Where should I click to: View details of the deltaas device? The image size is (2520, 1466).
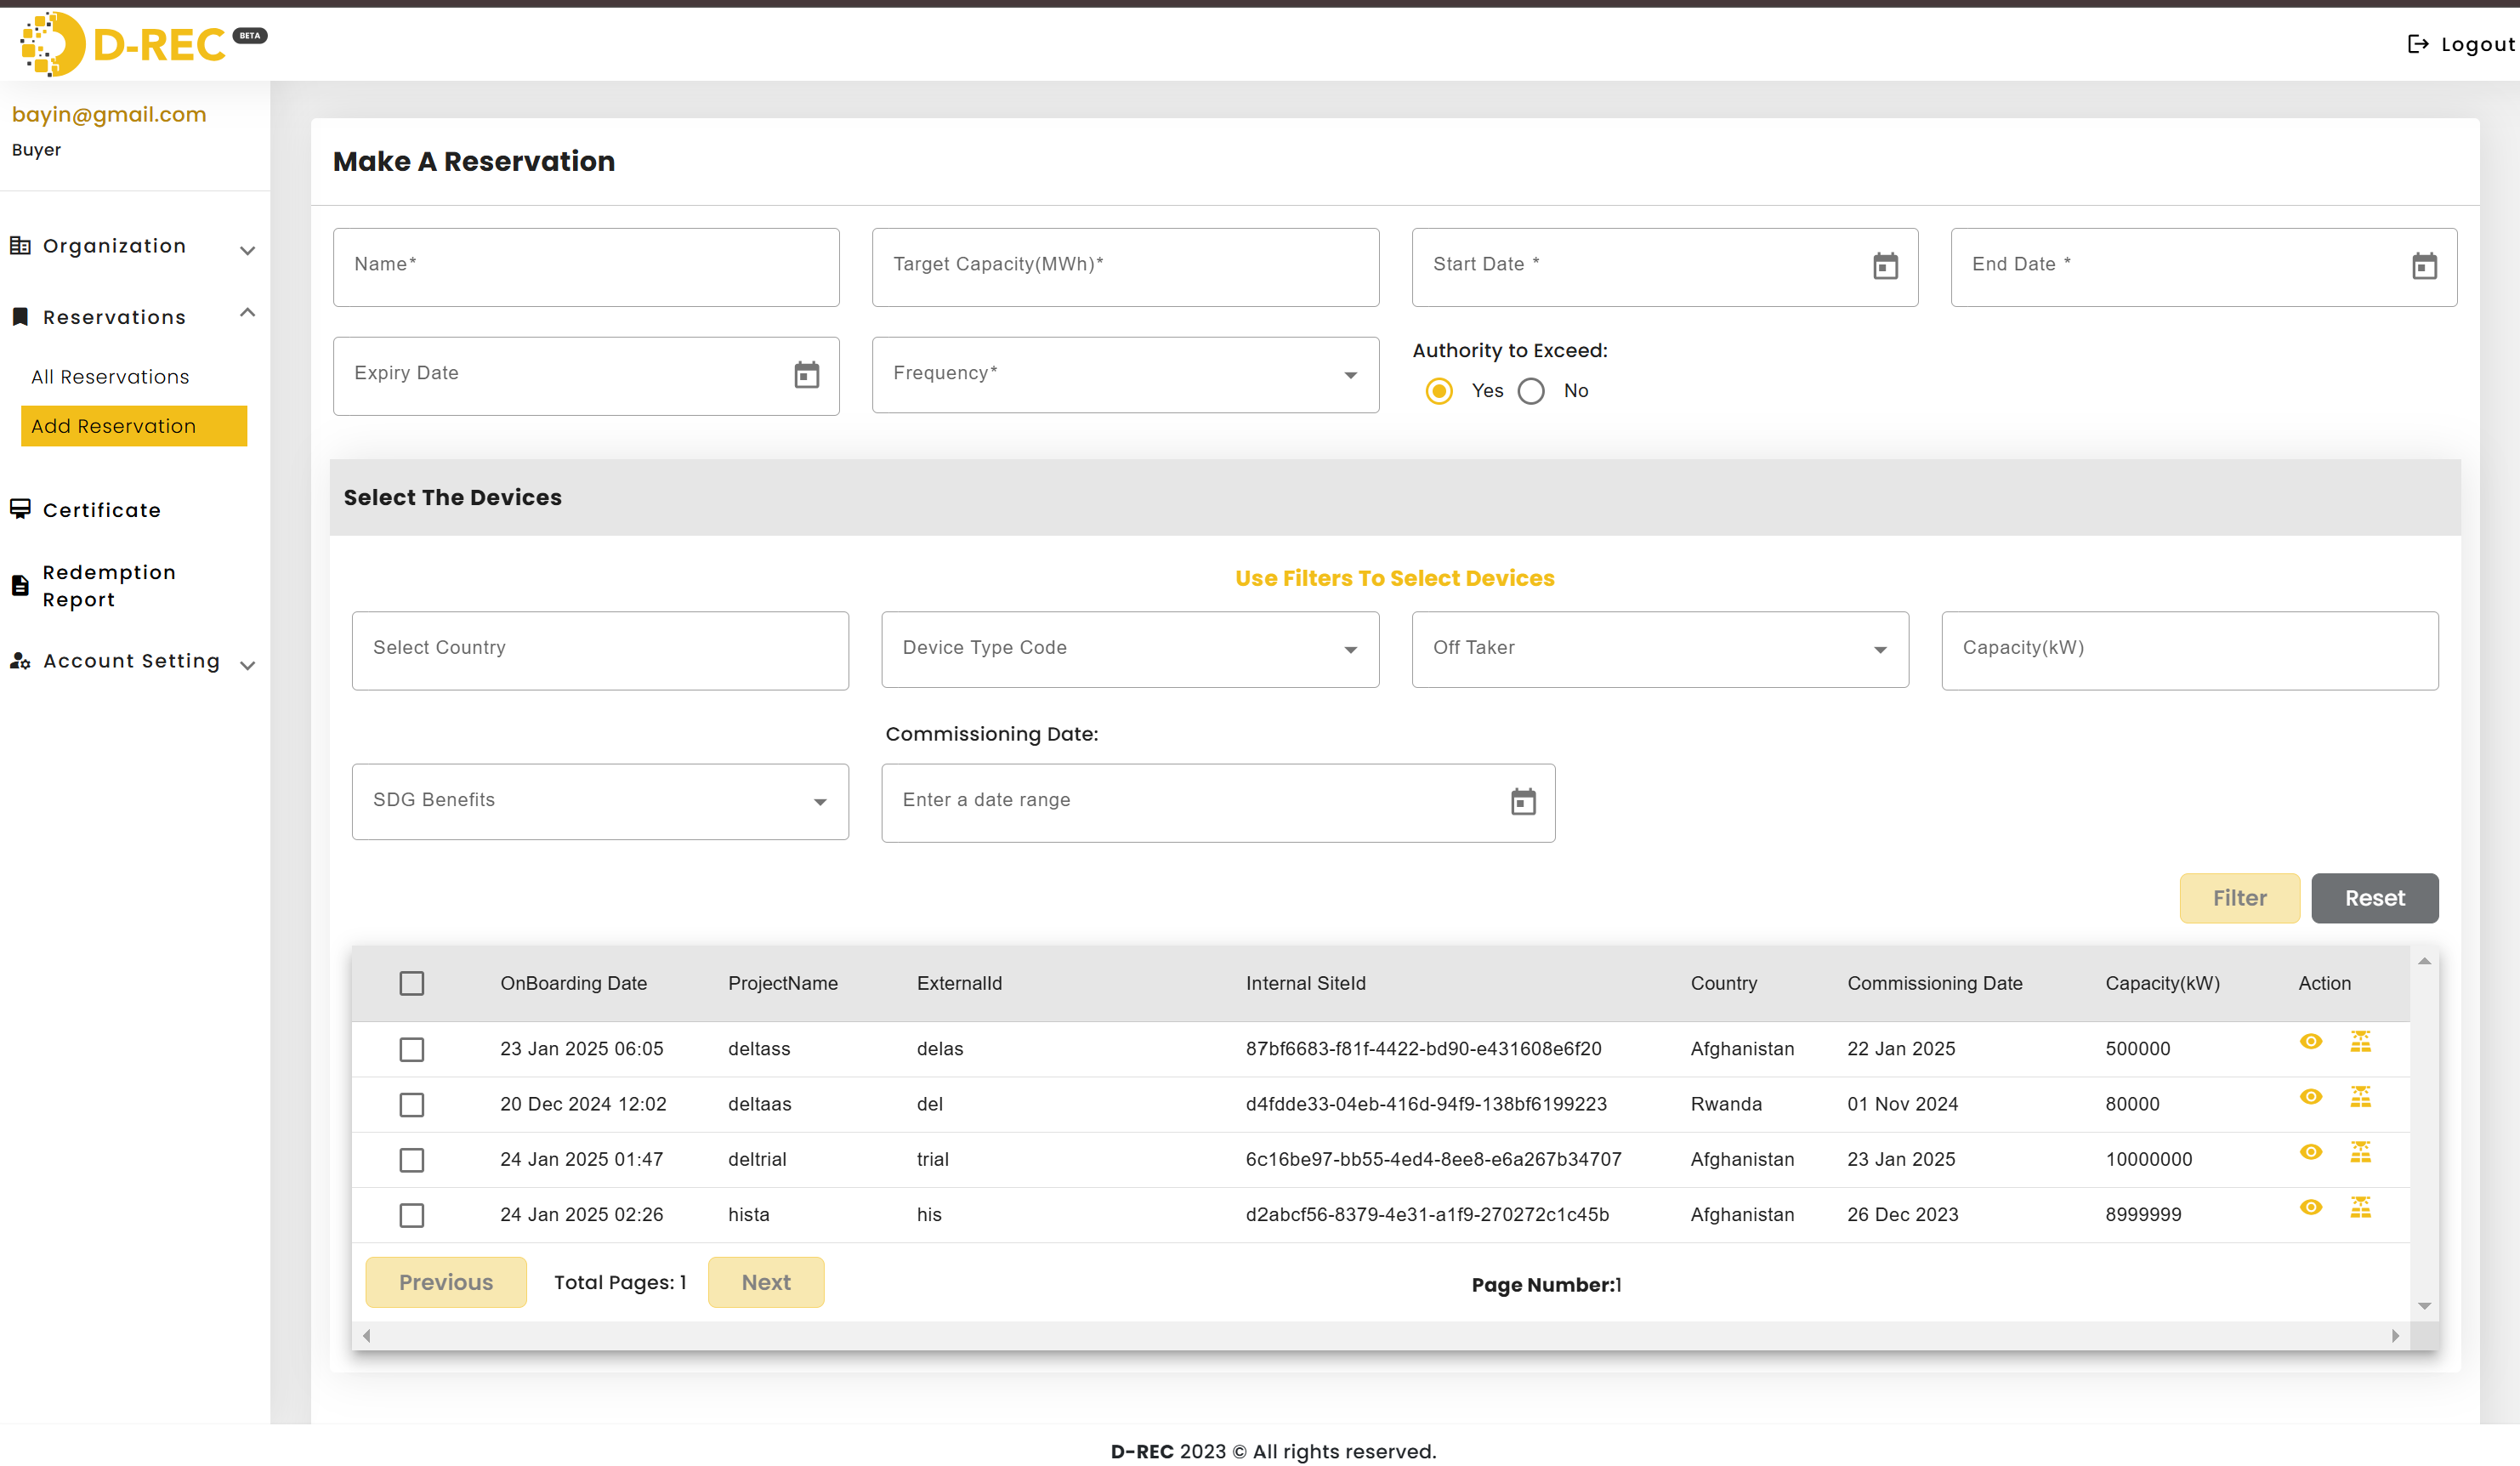2310,1097
